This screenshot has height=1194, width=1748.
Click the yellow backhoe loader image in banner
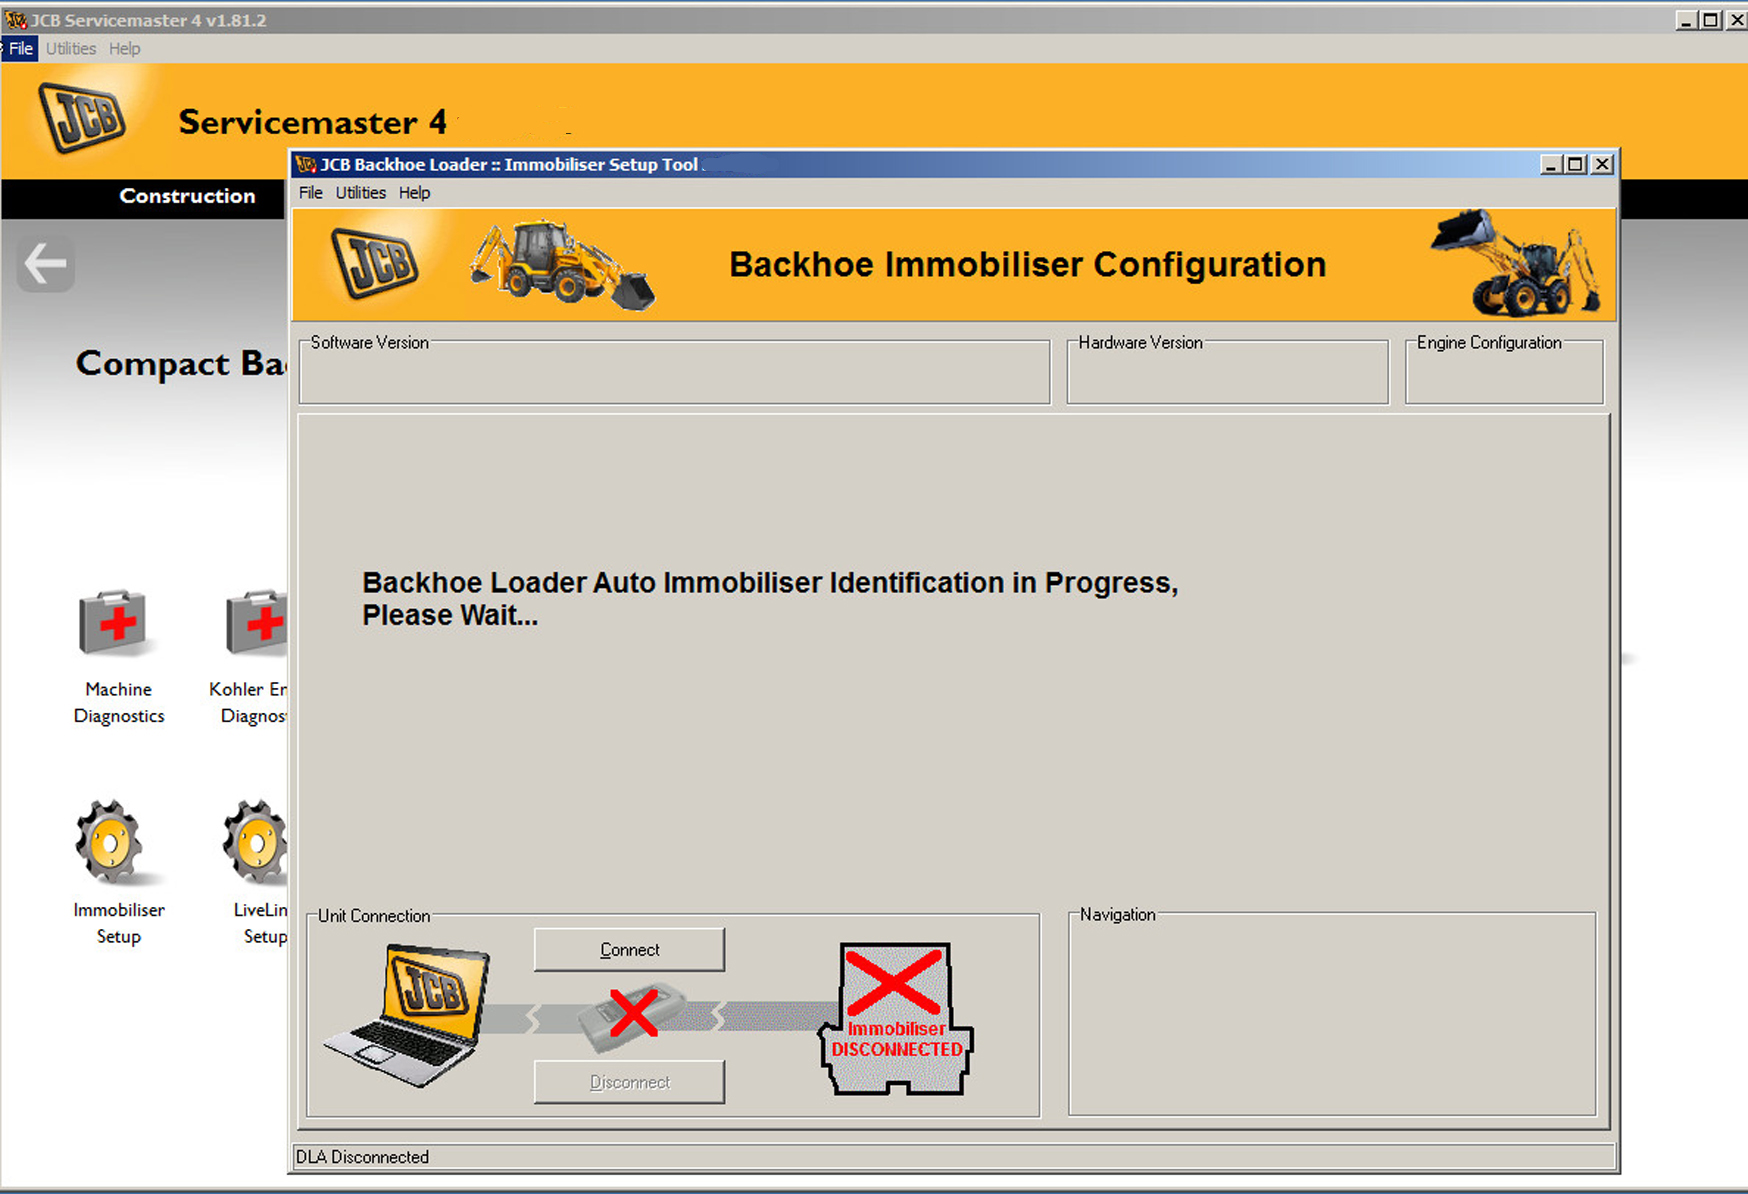(562, 264)
